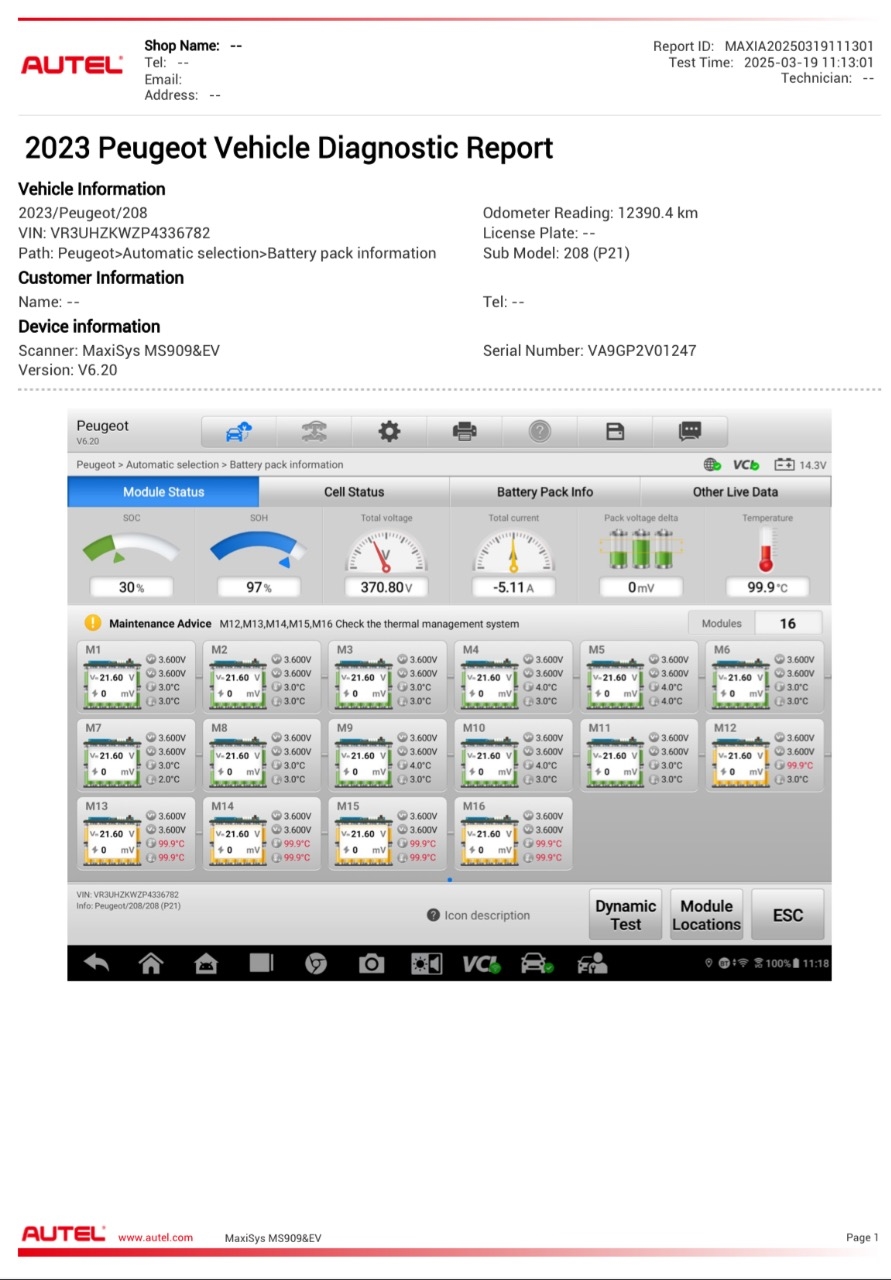Open the vehicle cloud upload icon

pyautogui.click(x=239, y=432)
